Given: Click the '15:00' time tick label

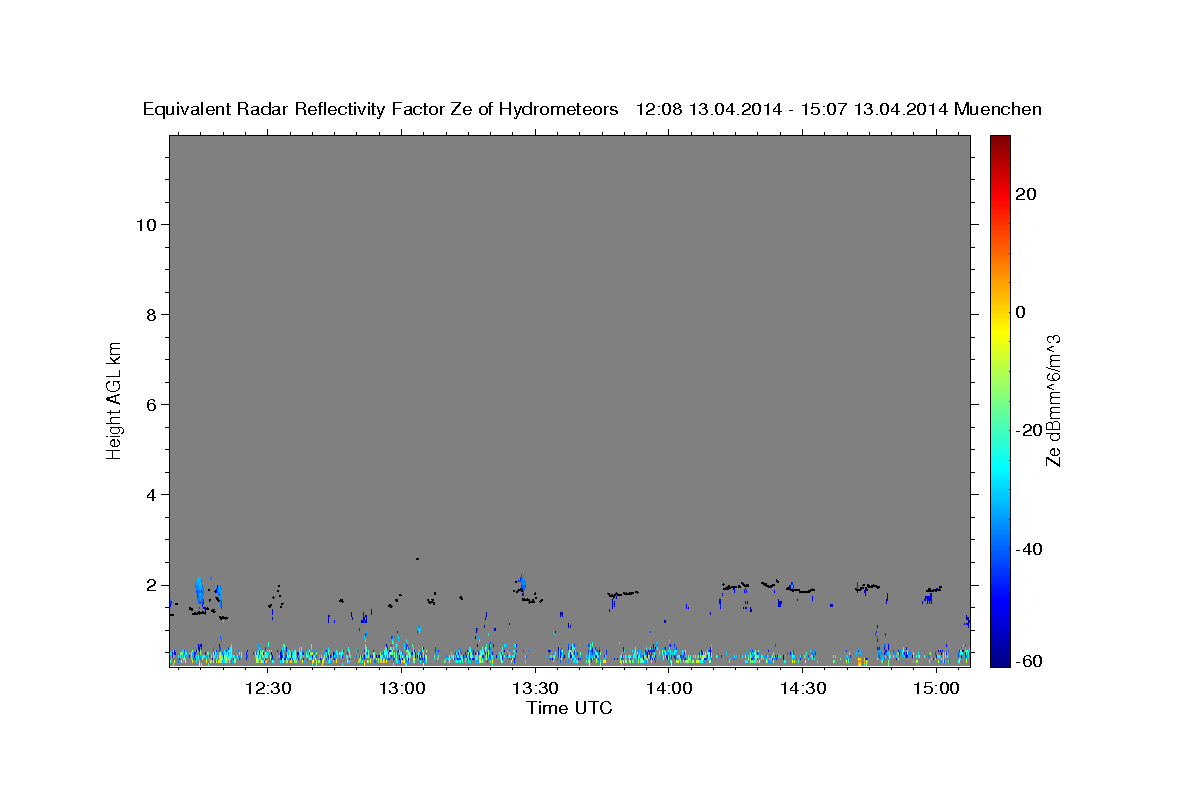Looking at the screenshot, I should coord(936,688).
